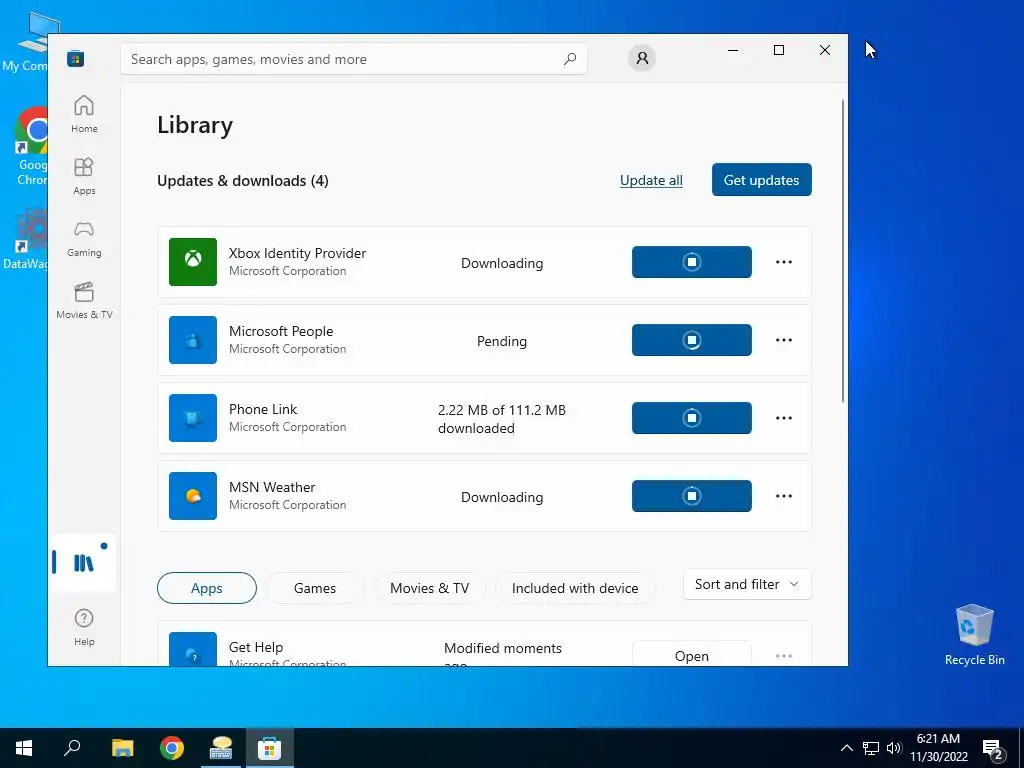Click the Library page vertical scrollbar
This screenshot has width=1024, height=768.
coord(843,251)
